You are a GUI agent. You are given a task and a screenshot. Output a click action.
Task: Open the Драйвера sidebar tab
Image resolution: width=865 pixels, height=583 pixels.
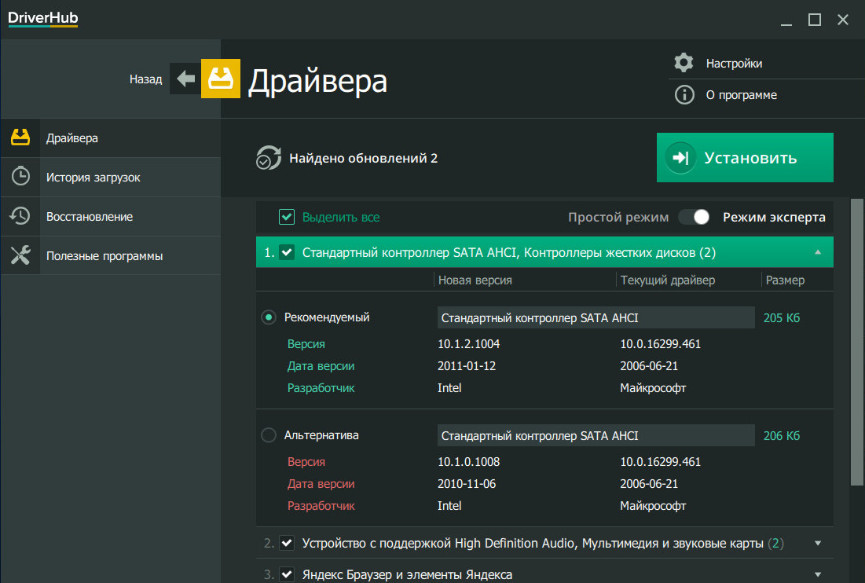[x=72, y=138]
